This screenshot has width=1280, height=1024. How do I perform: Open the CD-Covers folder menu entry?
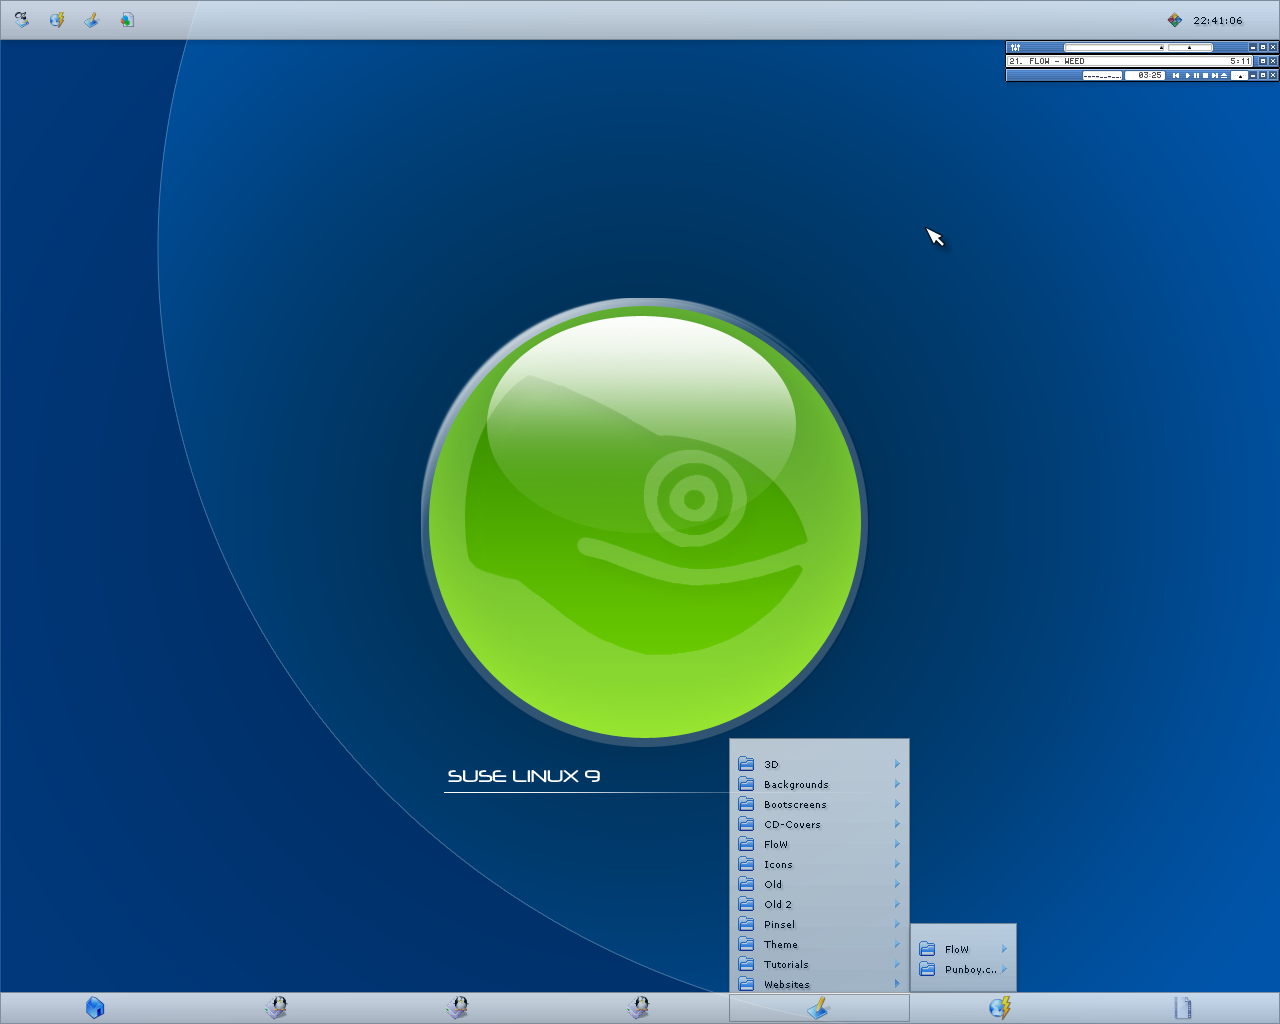[x=820, y=824]
